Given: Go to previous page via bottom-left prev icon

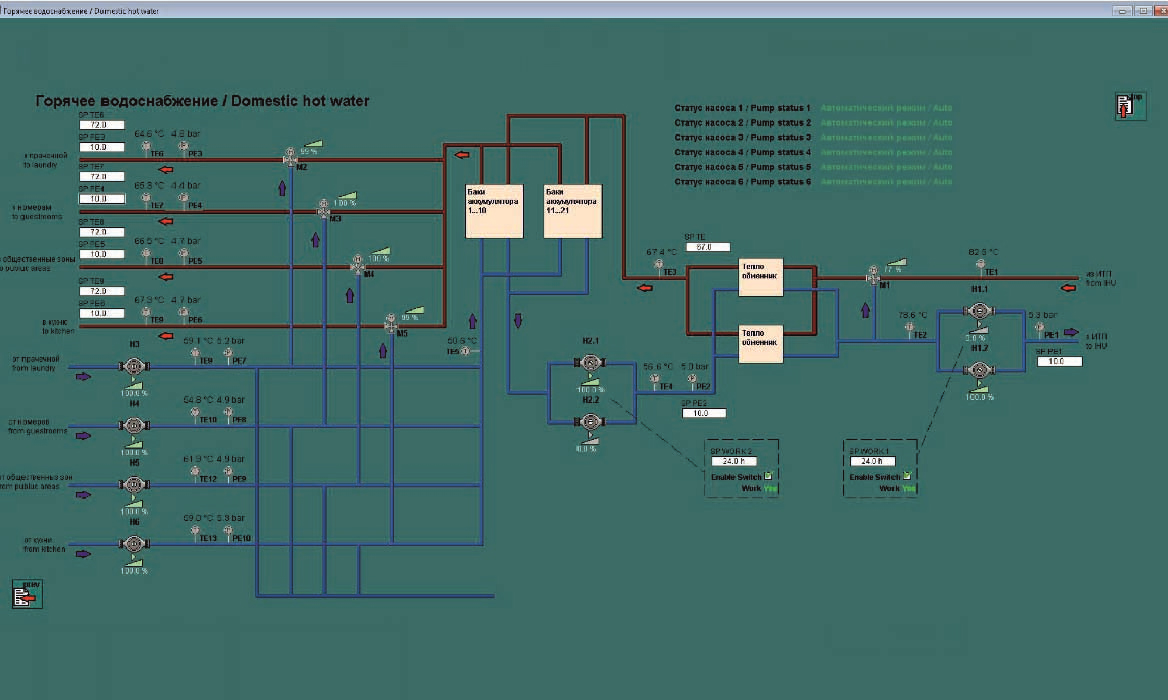Looking at the screenshot, I should click(x=27, y=594).
